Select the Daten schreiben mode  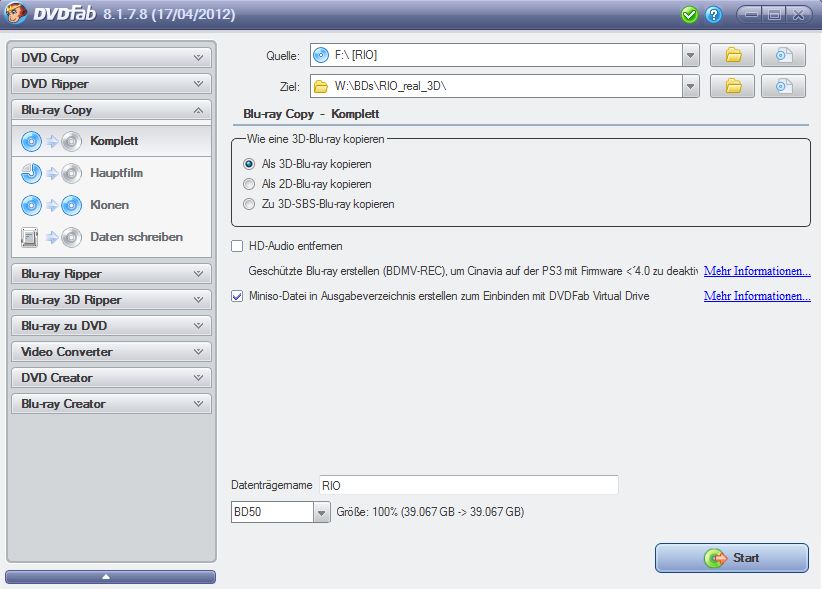[111, 237]
